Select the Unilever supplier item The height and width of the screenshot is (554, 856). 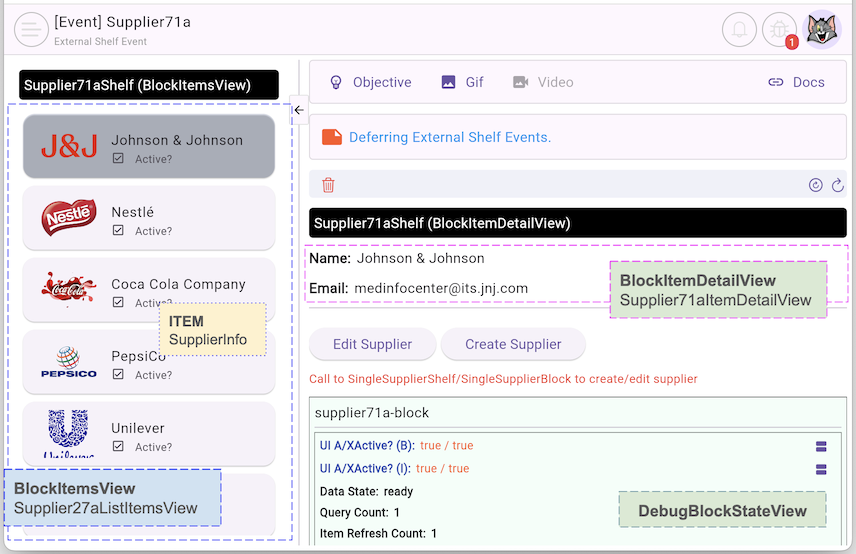(149, 434)
